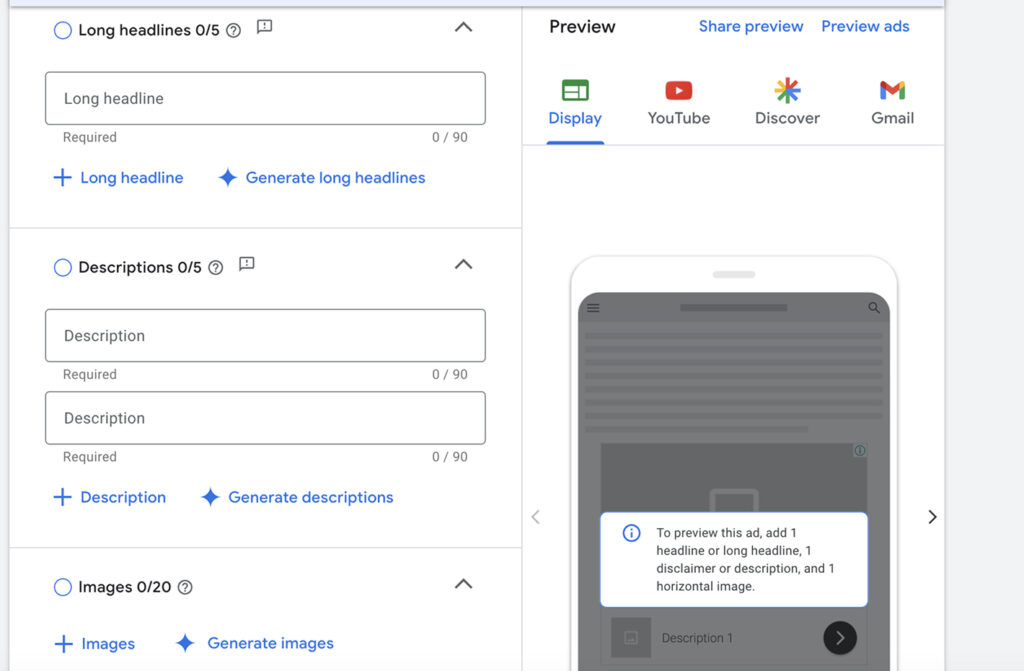Click help icon next to Images
This screenshot has width=1024, height=671.
coord(185,588)
